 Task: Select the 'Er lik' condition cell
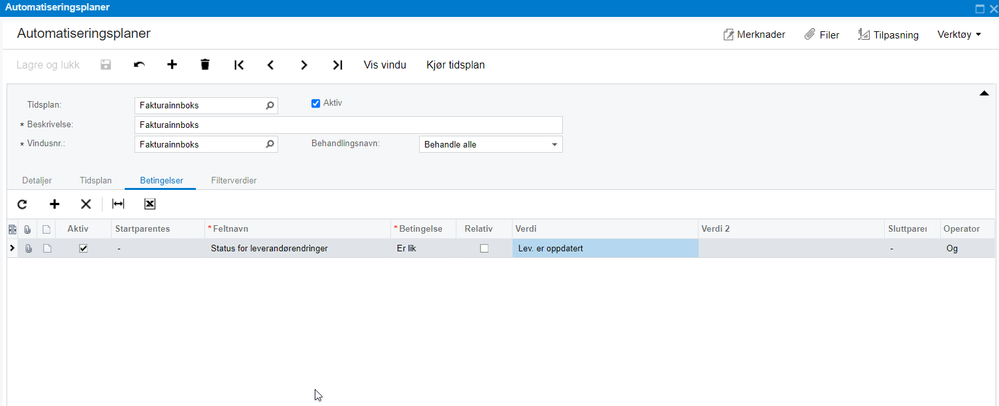pos(424,249)
